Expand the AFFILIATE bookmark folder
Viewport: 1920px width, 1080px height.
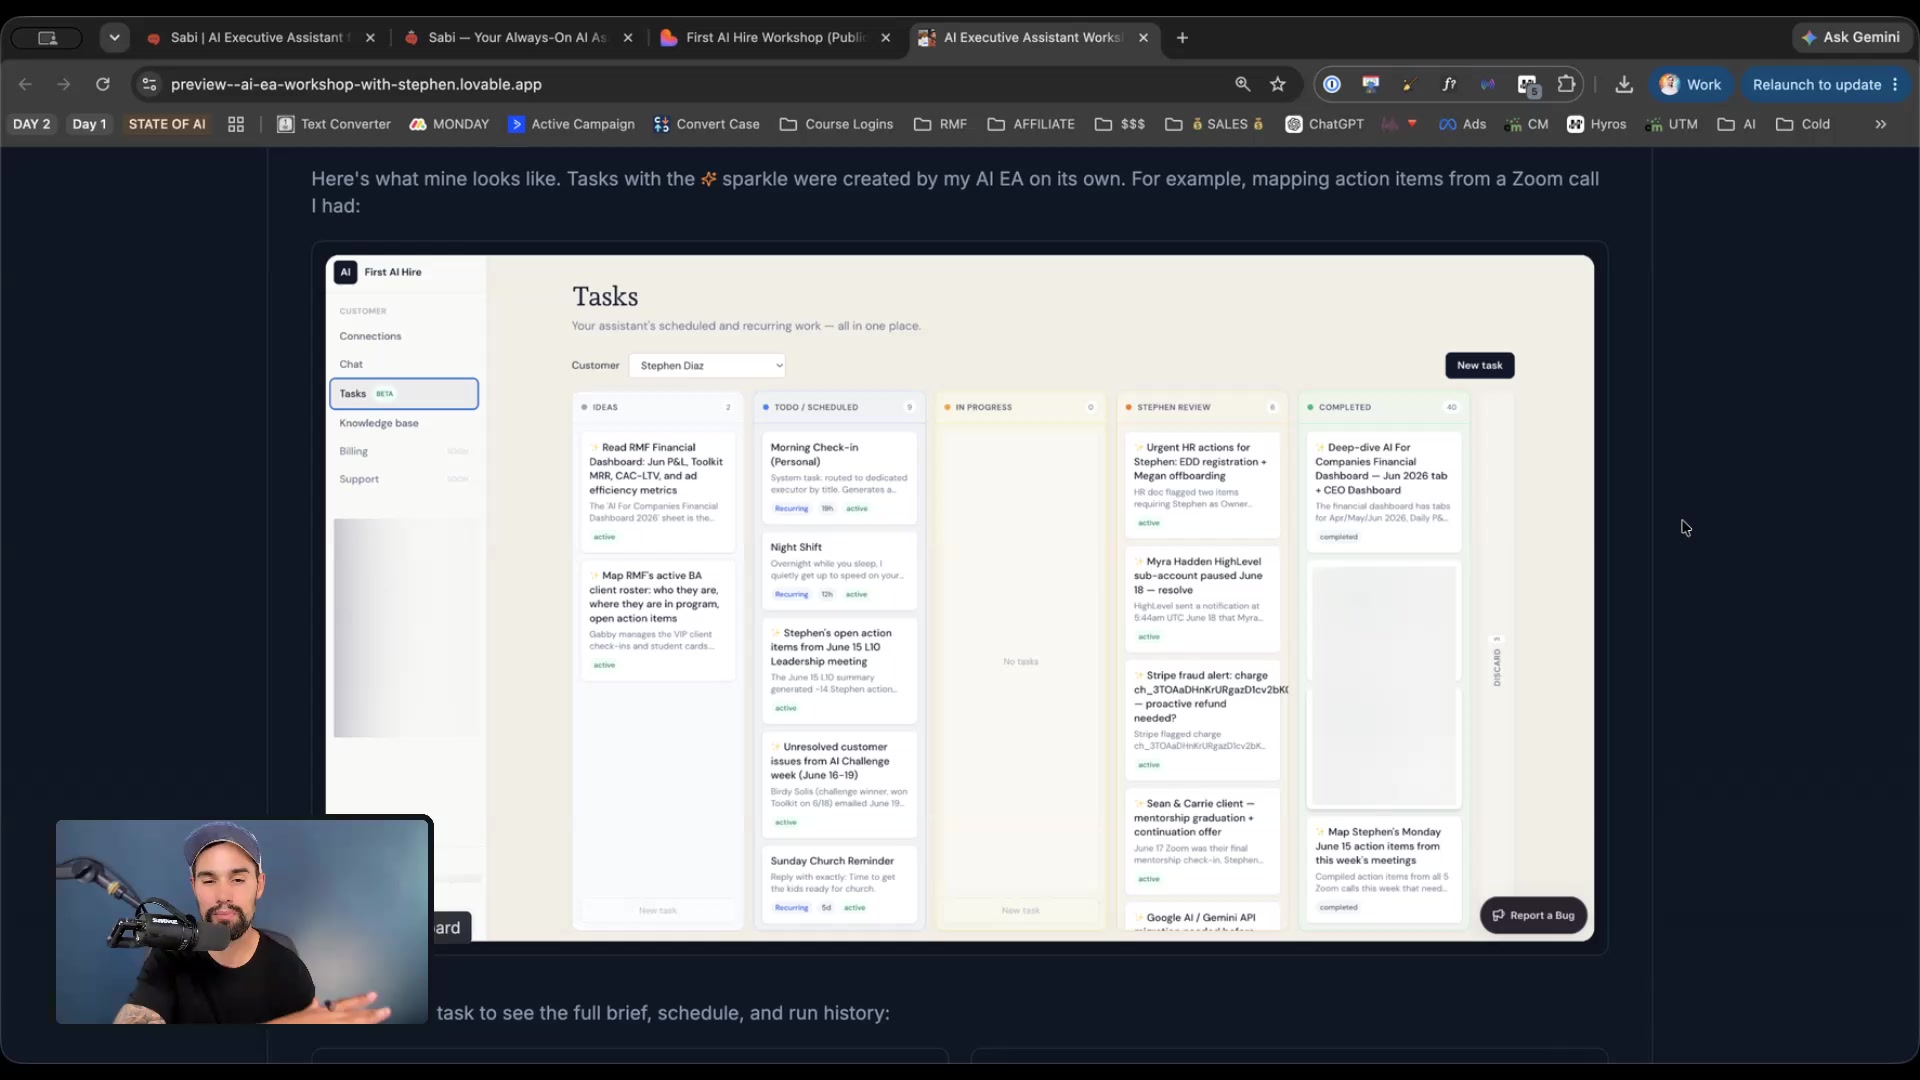[1031, 124]
